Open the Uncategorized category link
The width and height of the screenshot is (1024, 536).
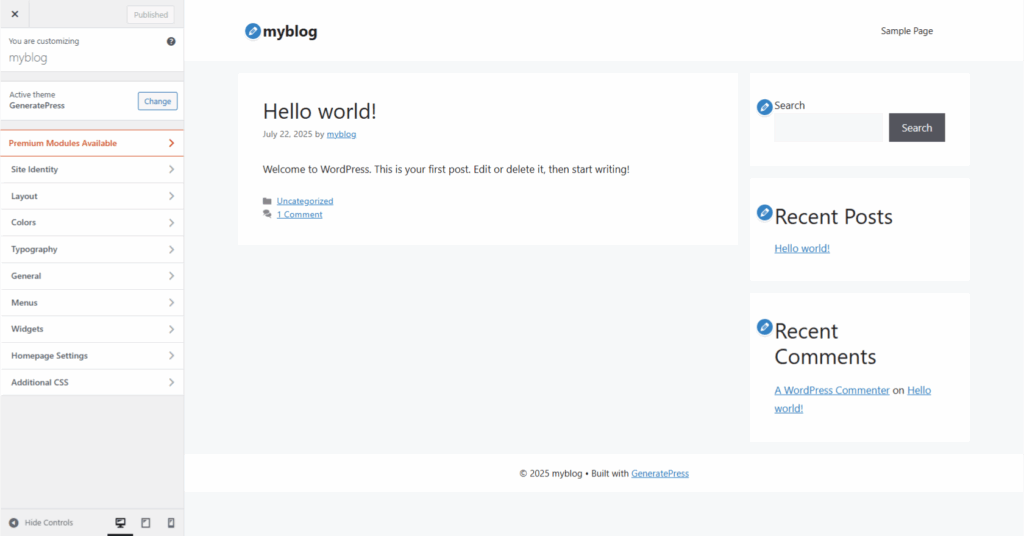click(305, 201)
